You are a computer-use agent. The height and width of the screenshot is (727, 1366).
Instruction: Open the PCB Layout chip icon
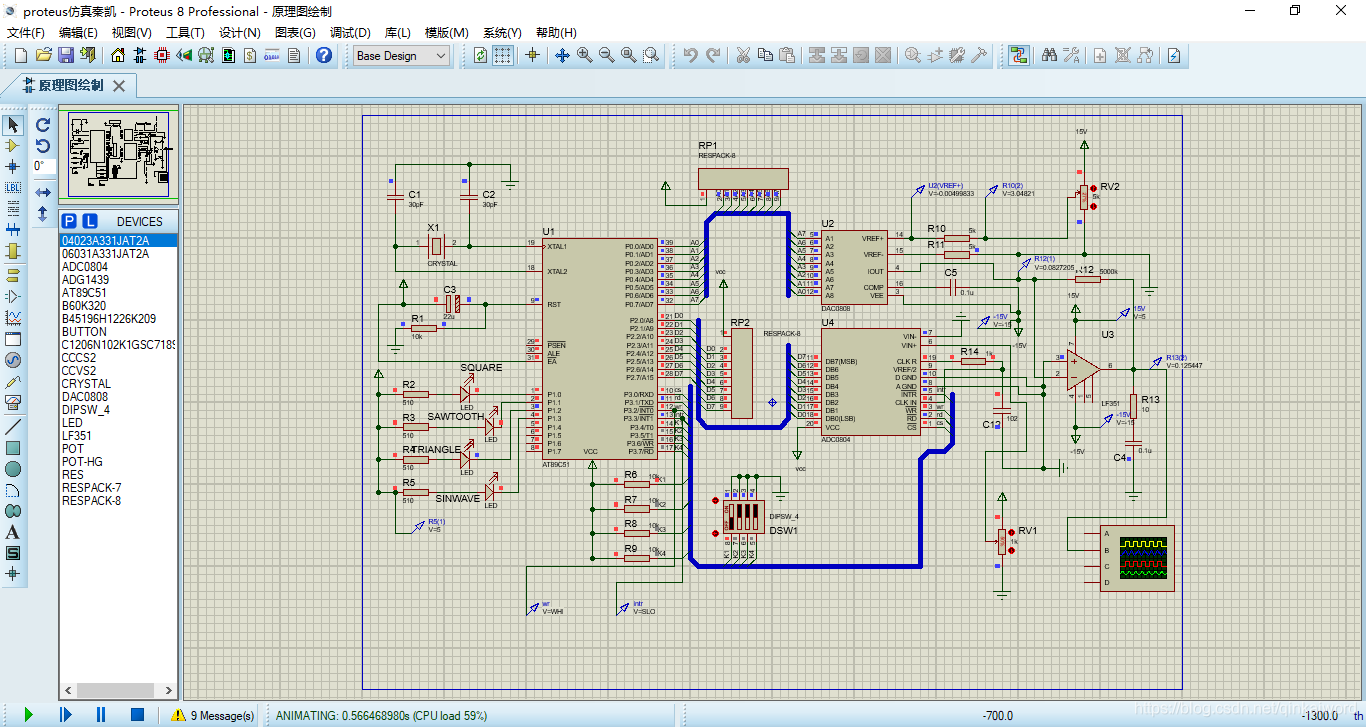(x=162, y=56)
